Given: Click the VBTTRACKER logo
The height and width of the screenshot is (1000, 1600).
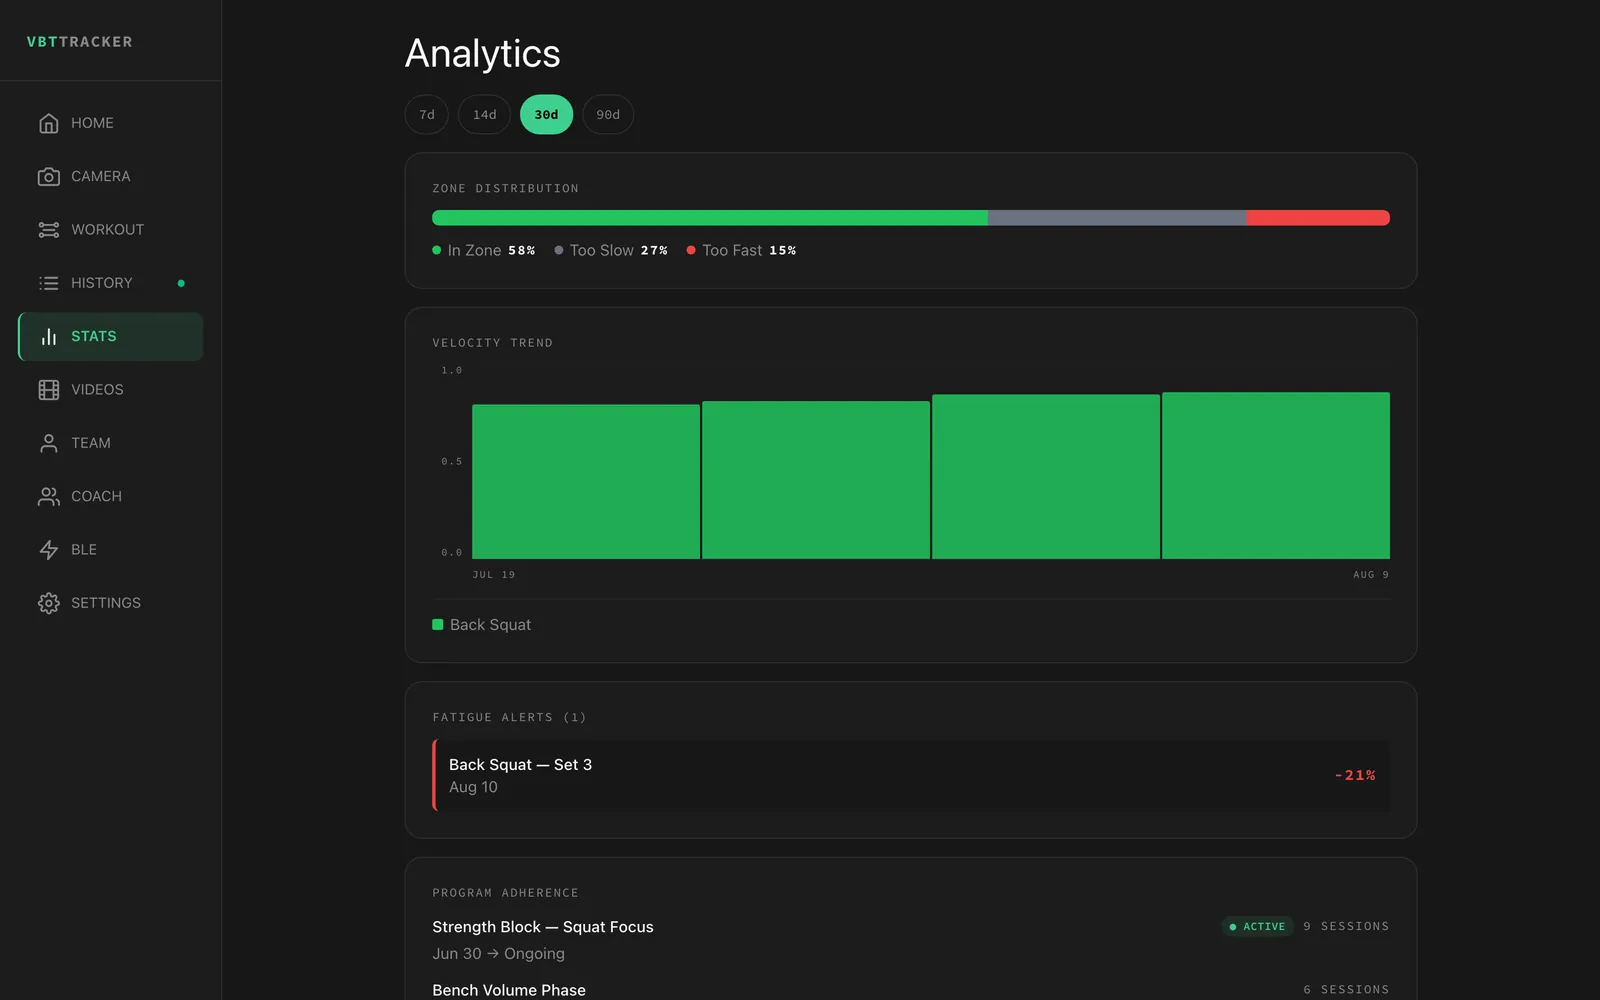Looking at the screenshot, I should [x=79, y=42].
